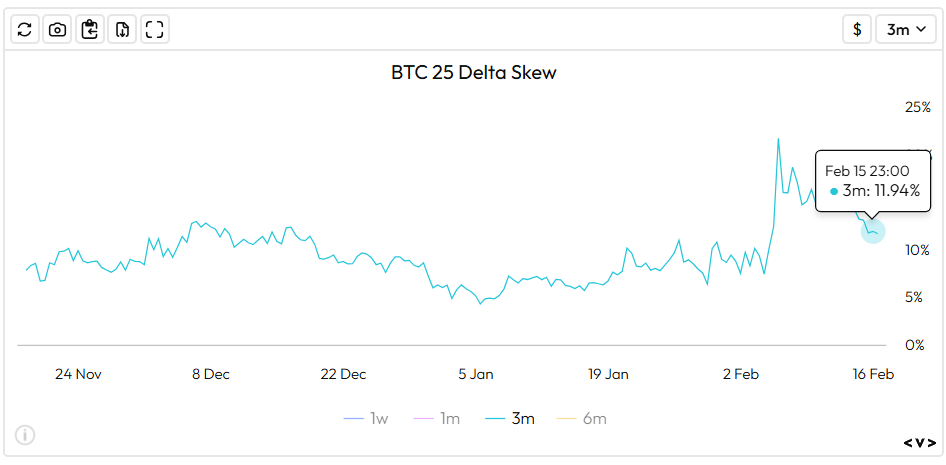Screen dimensions: 946x465
Task: Open chart info via the info icon
Action: (25, 435)
